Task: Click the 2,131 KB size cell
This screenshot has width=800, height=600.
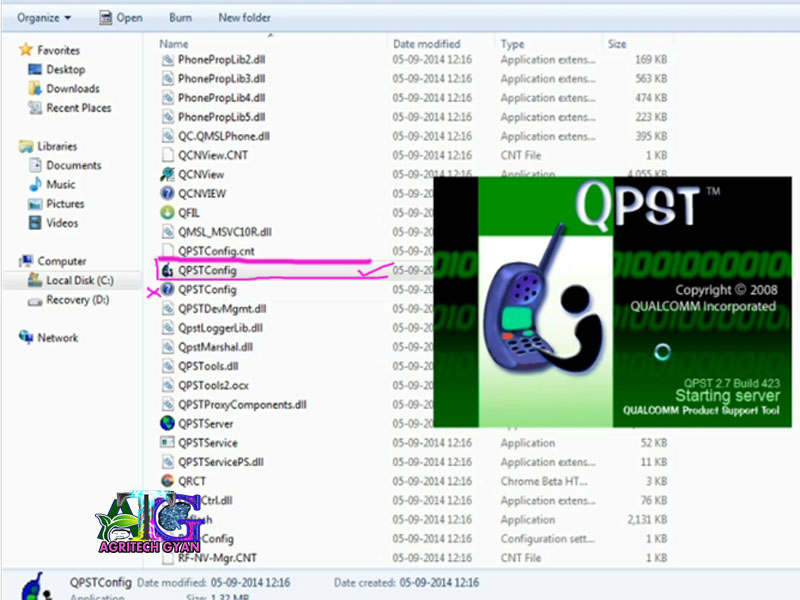Action: coord(647,520)
